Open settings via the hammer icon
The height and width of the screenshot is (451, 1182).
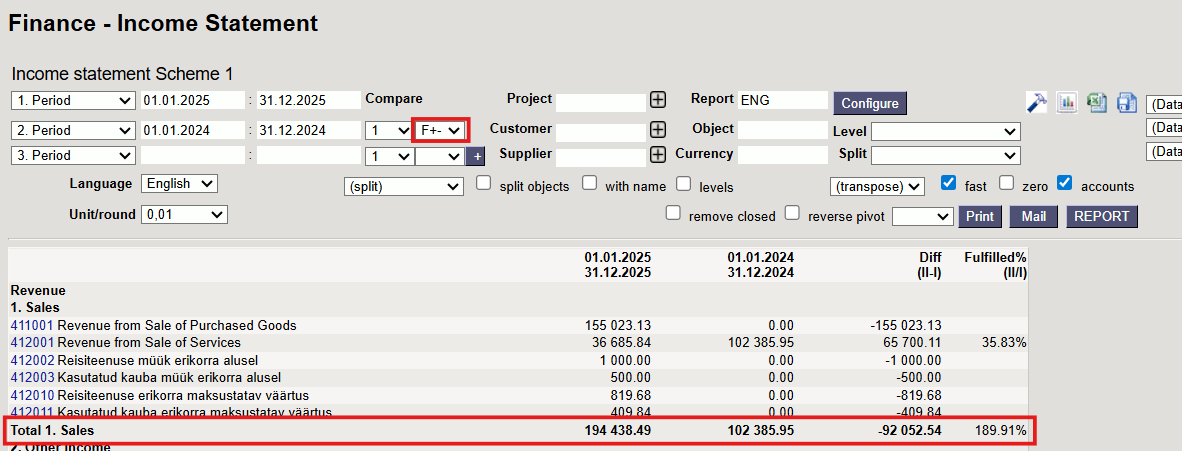coord(1037,102)
